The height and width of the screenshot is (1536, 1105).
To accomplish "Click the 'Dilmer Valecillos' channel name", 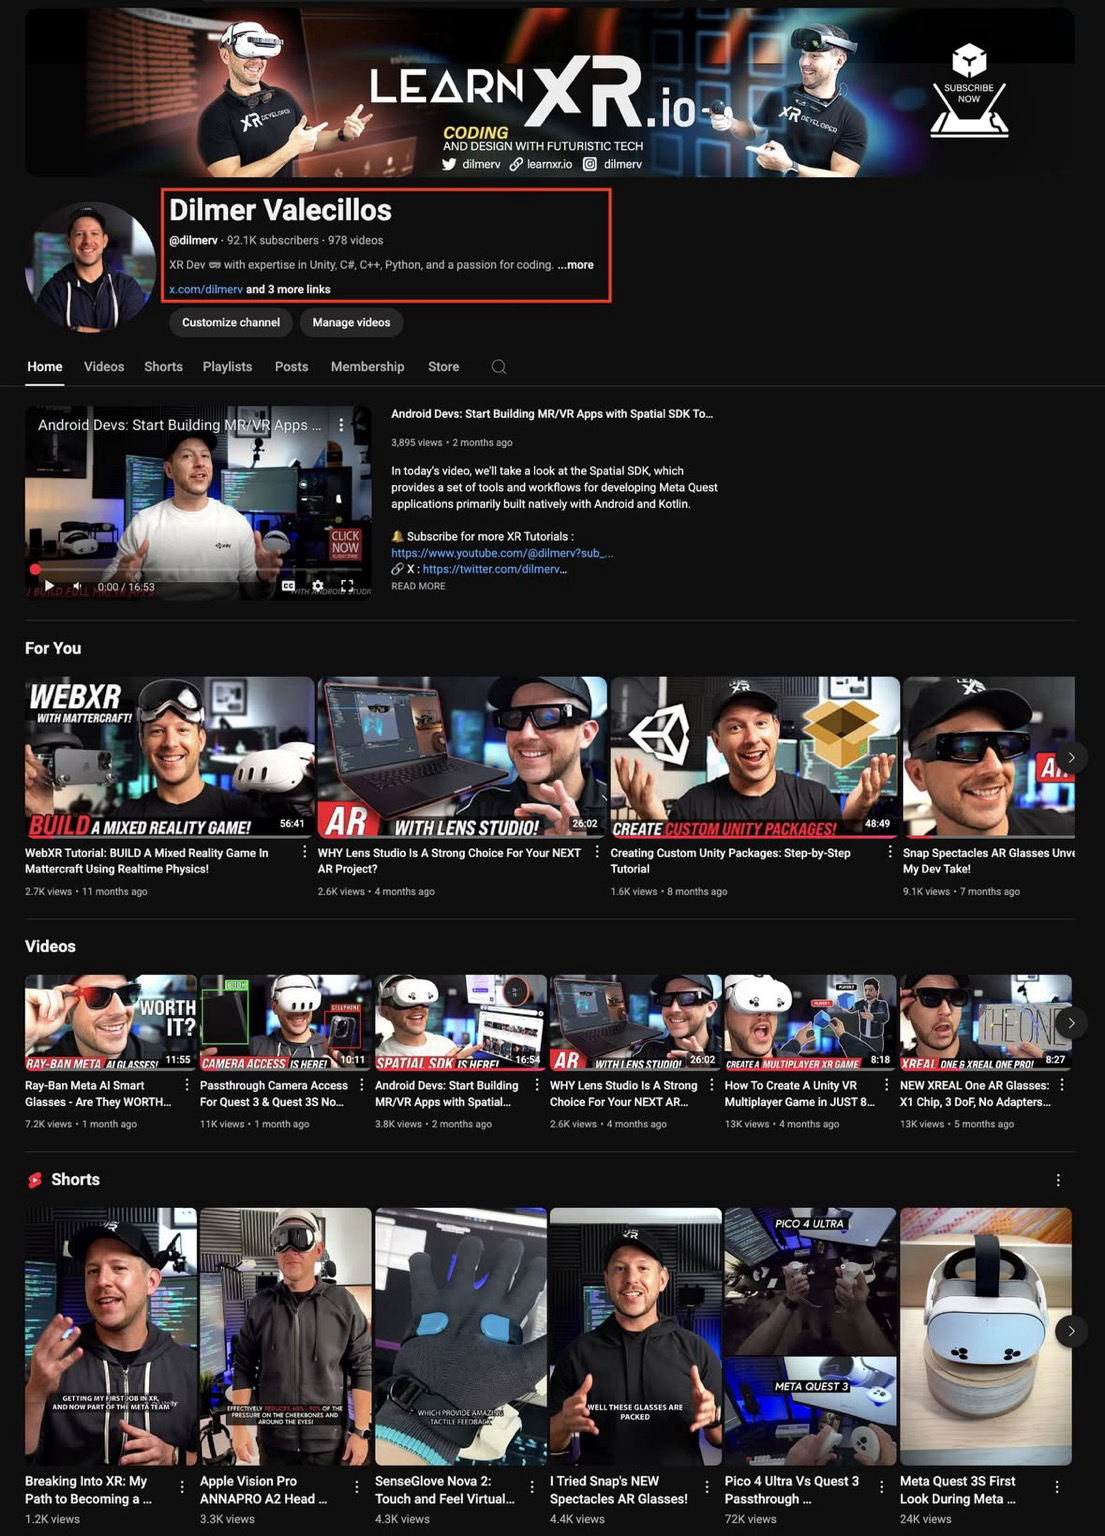I will 280,210.
